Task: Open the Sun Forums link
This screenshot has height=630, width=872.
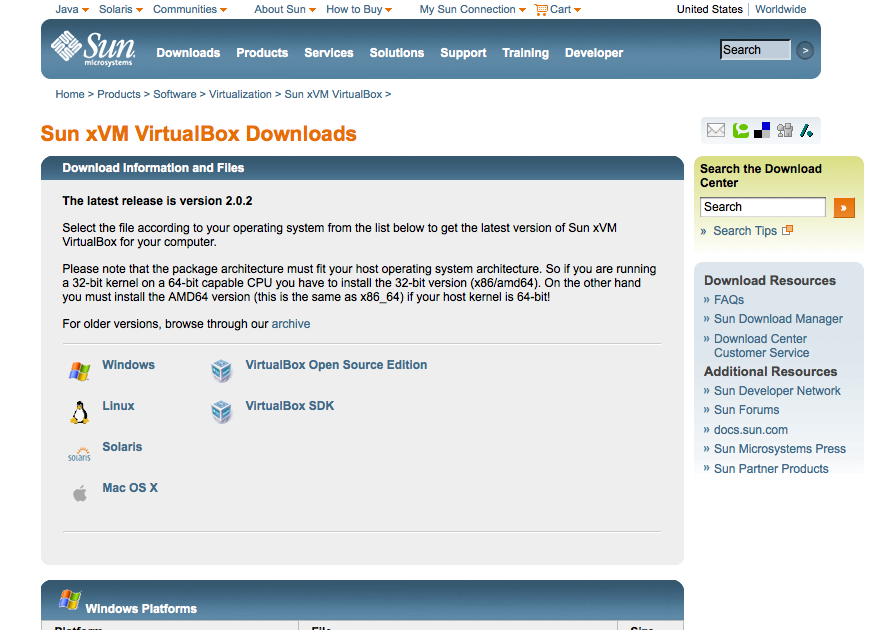Action: pos(746,410)
